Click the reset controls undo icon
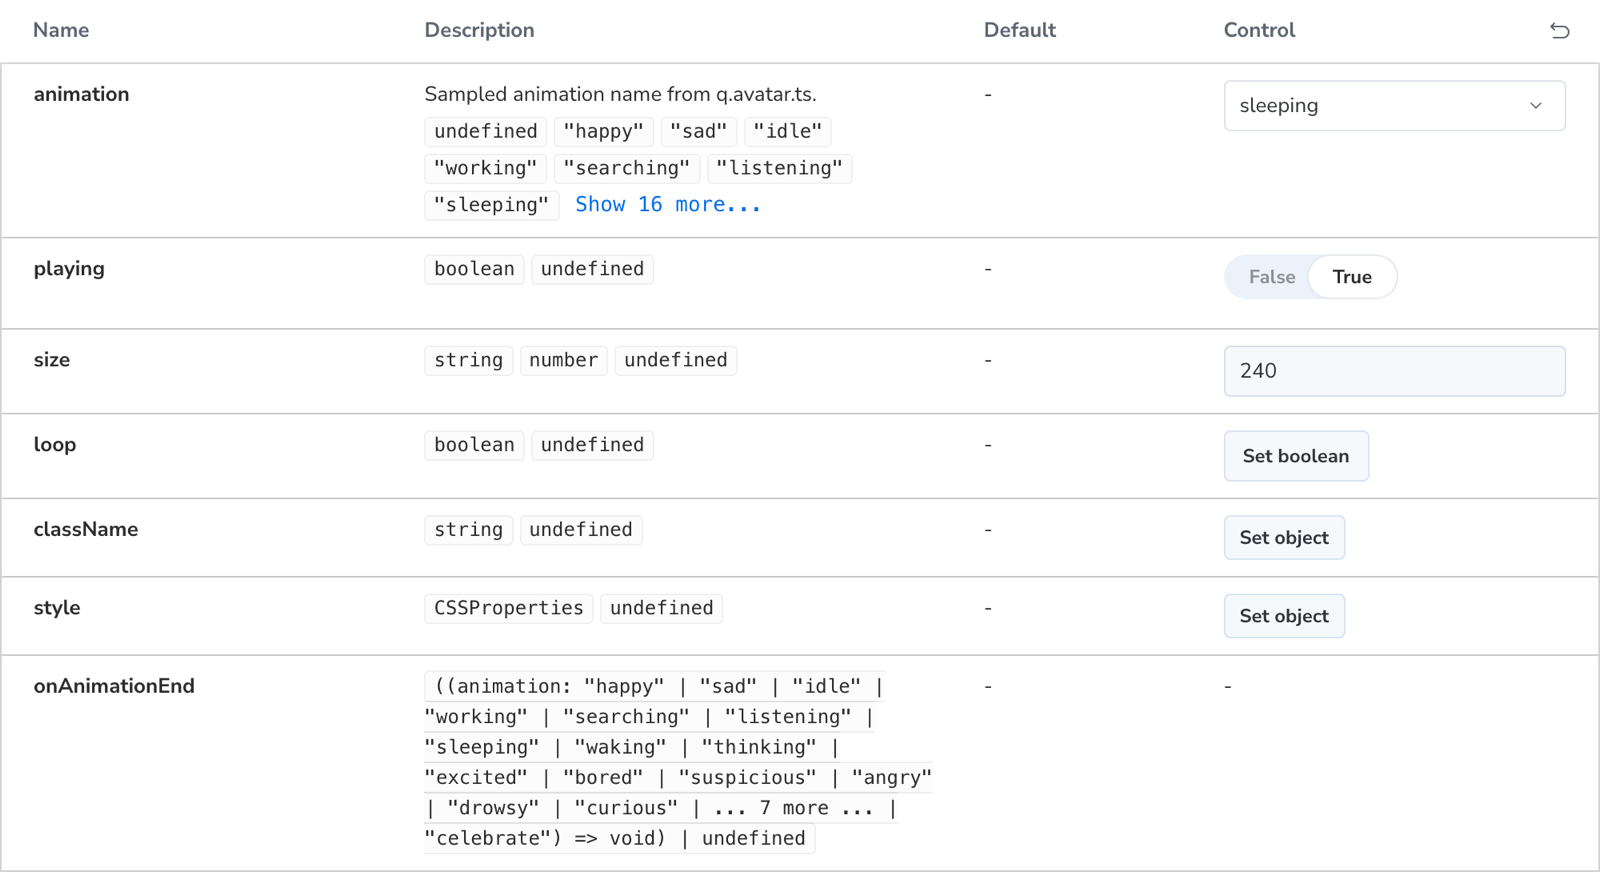This screenshot has height=872, width=1600. tap(1559, 31)
